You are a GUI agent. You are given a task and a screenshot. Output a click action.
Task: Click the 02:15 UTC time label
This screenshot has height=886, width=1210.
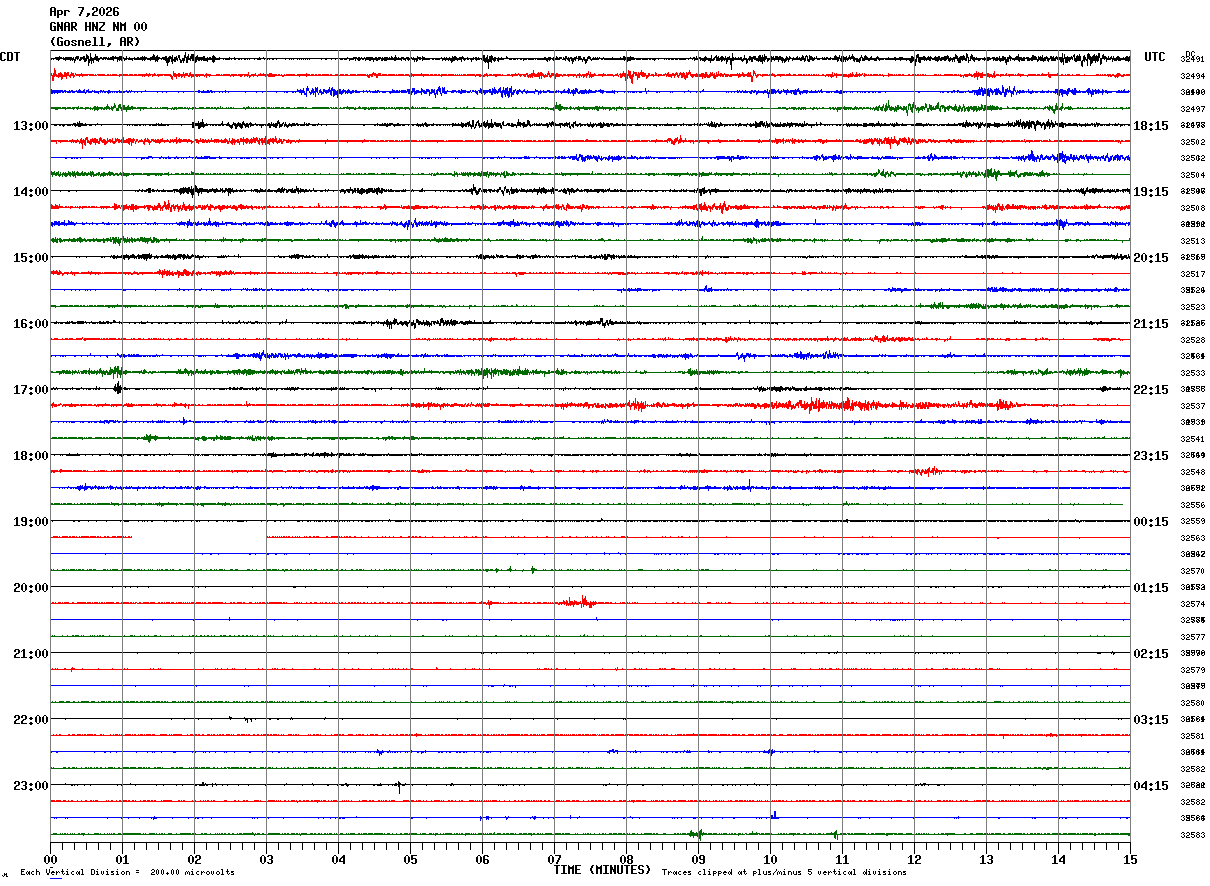[1151, 654]
